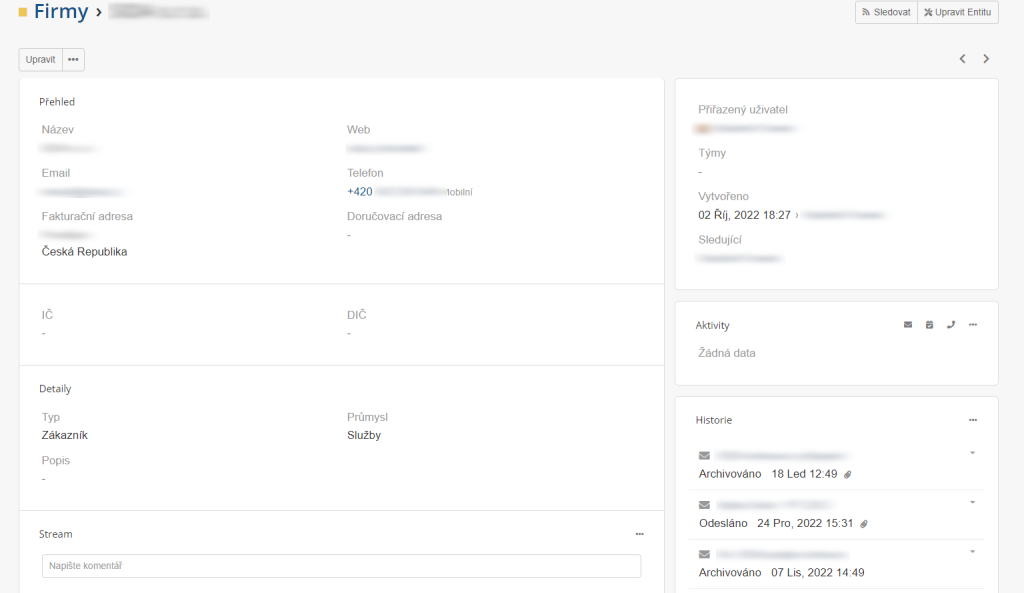Expand dropdown for 07 Lis archived email
This screenshot has width=1024, height=593.
pyautogui.click(x=972, y=552)
